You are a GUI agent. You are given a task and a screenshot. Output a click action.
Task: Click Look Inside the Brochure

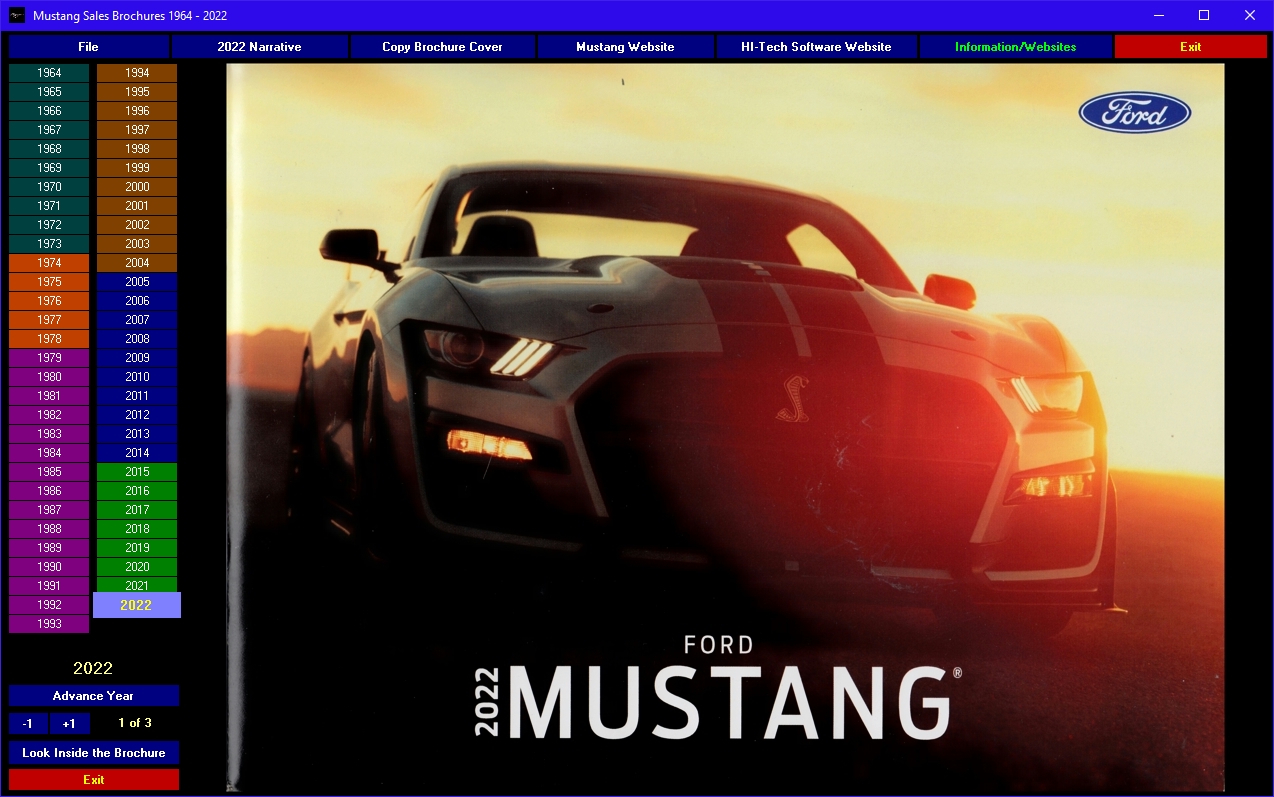pyautogui.click(x=94, y=753)
